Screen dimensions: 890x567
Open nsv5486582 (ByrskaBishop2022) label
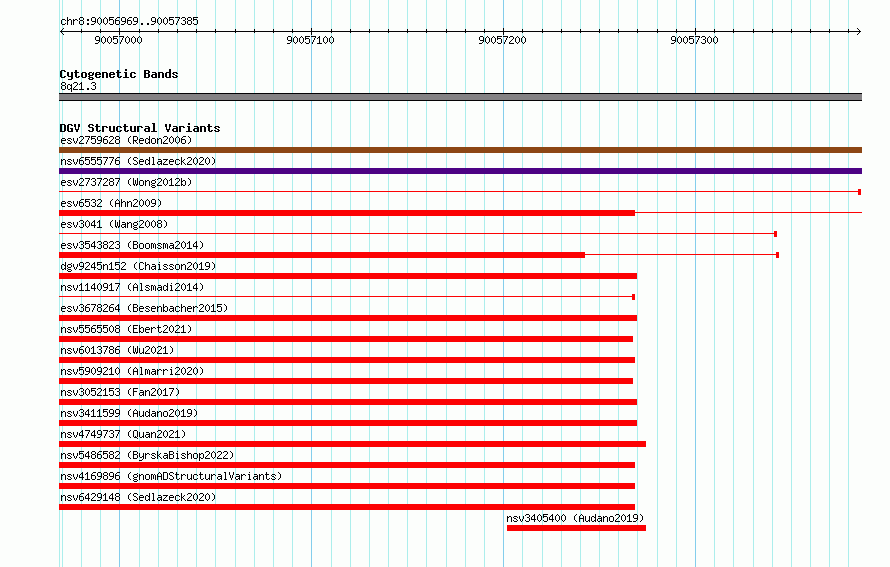point(147,455)
